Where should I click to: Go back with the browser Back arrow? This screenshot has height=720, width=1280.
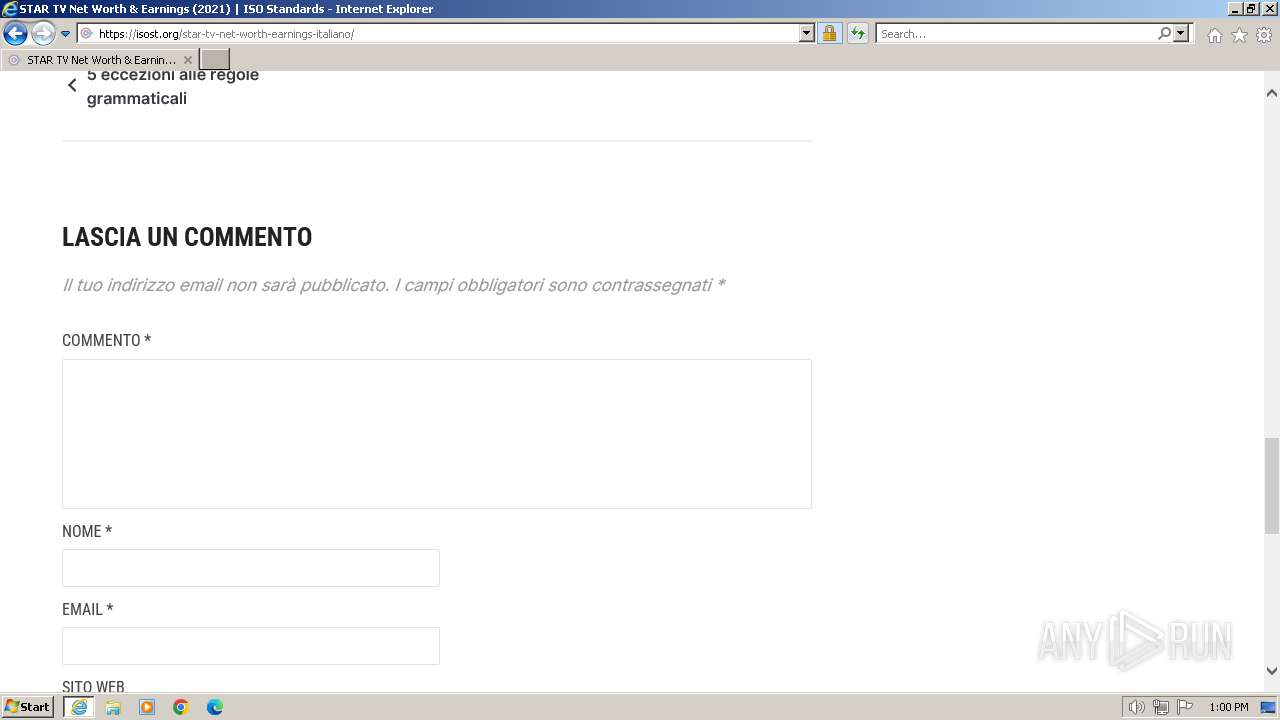point(15,34)
